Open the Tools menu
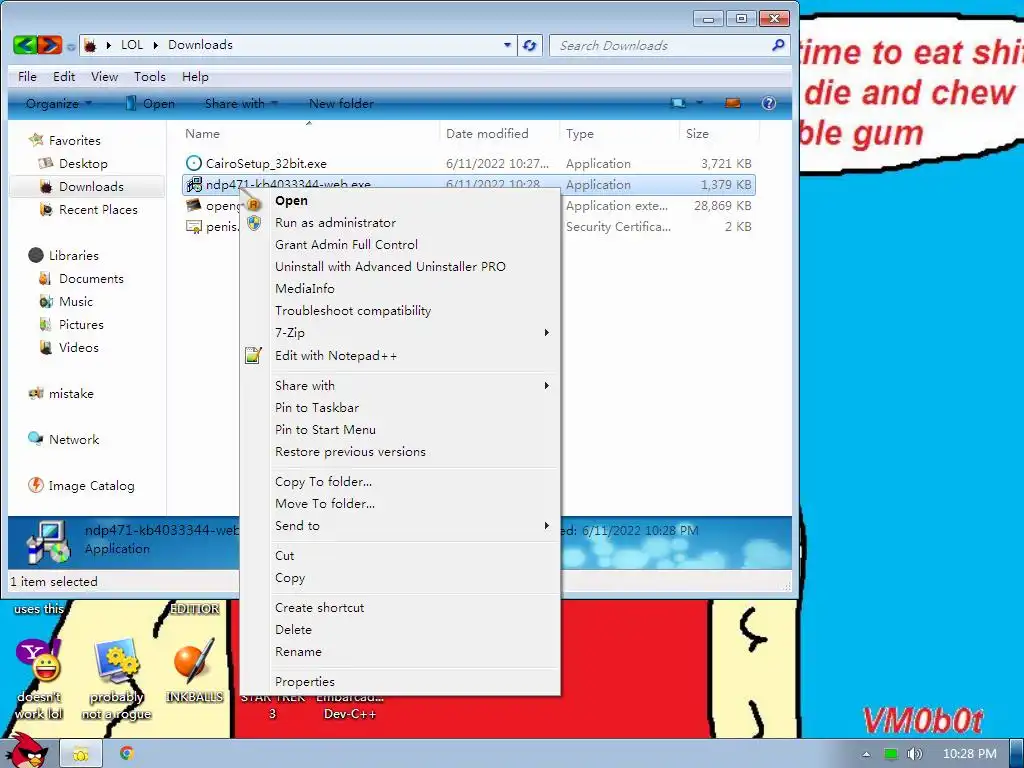The height and width of the screenshot is (768, 1024). pos(150,76)
